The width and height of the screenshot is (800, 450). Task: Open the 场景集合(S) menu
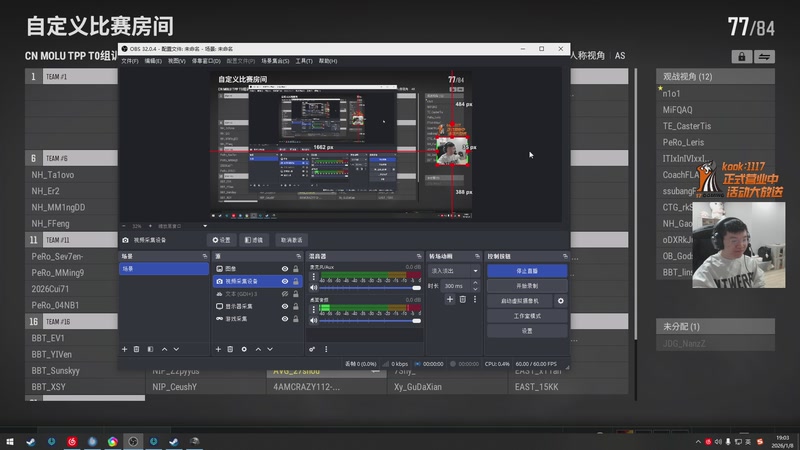275,61
